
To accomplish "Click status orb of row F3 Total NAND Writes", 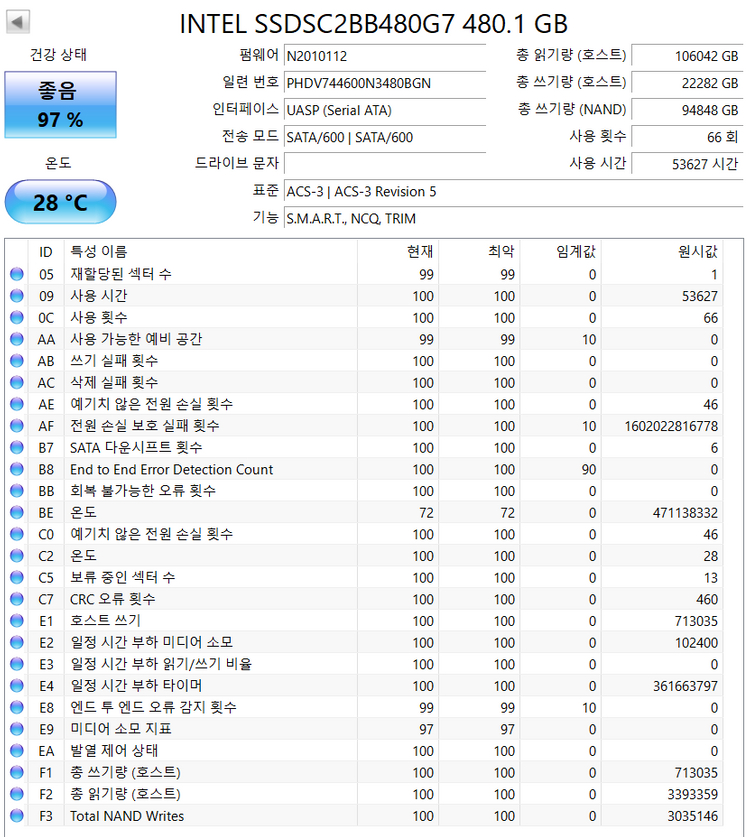I will pyautogui.click(x=17, y=816).
